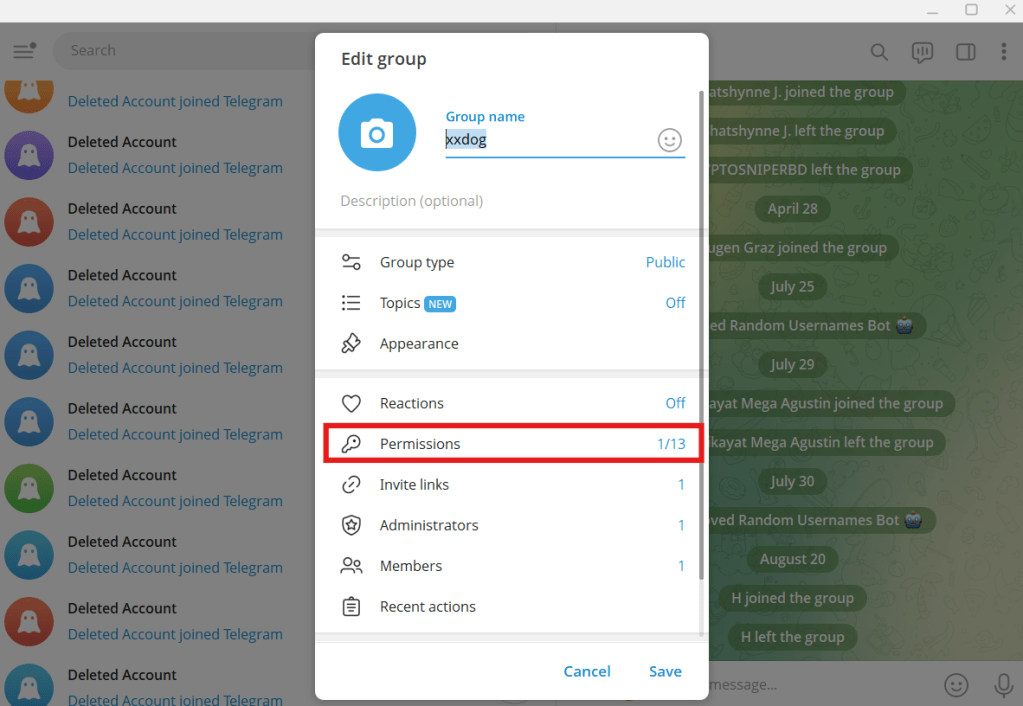Open Reactions setting showing Off
The image size is (1023, 706).
512,403
